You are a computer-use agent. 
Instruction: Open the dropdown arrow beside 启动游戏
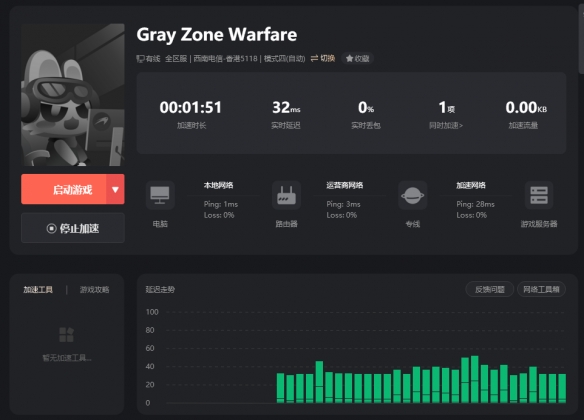tap(115, 189)
